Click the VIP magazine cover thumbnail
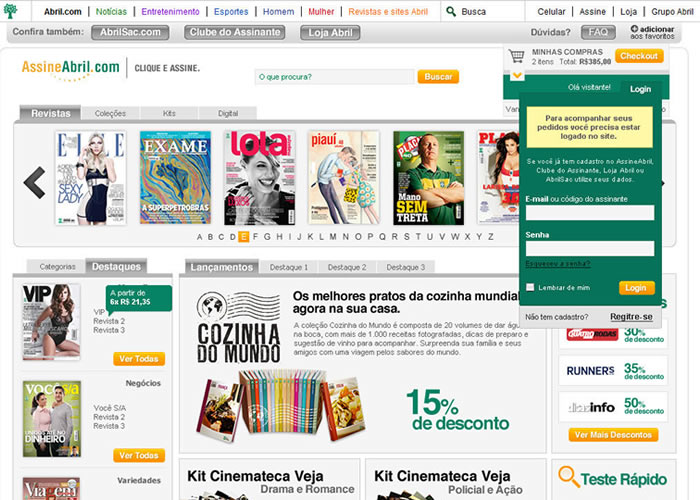Image resolution: width=700 pixels, height=500 pixels. [51, 322]
